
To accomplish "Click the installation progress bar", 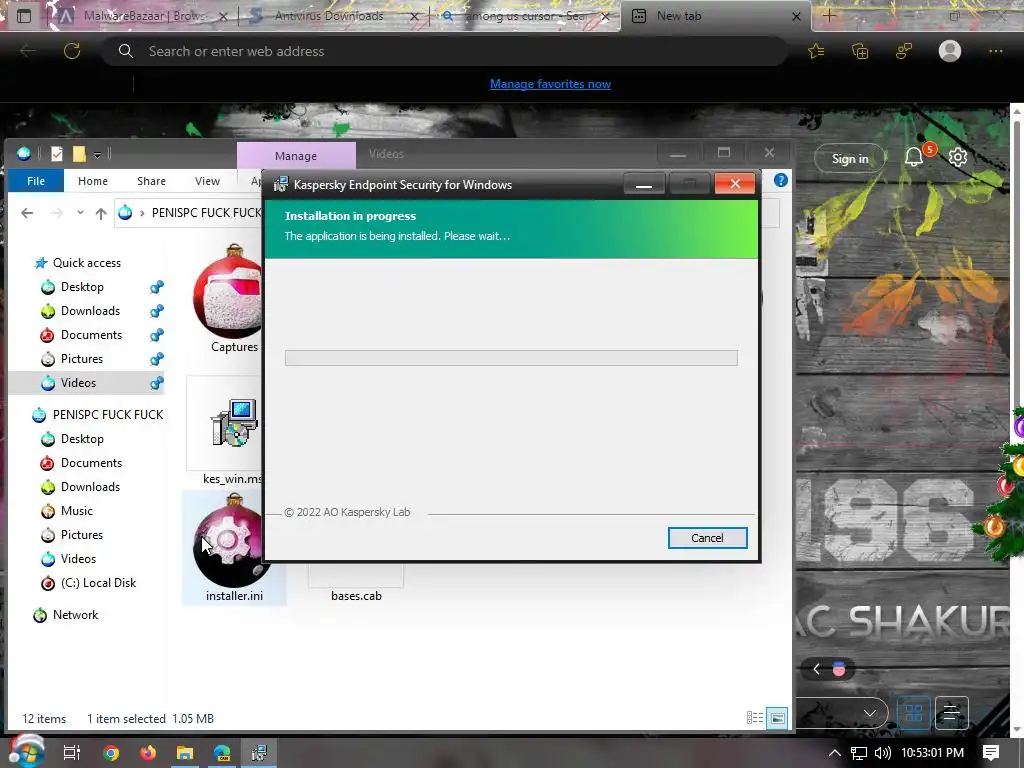I will click(511, 358).
